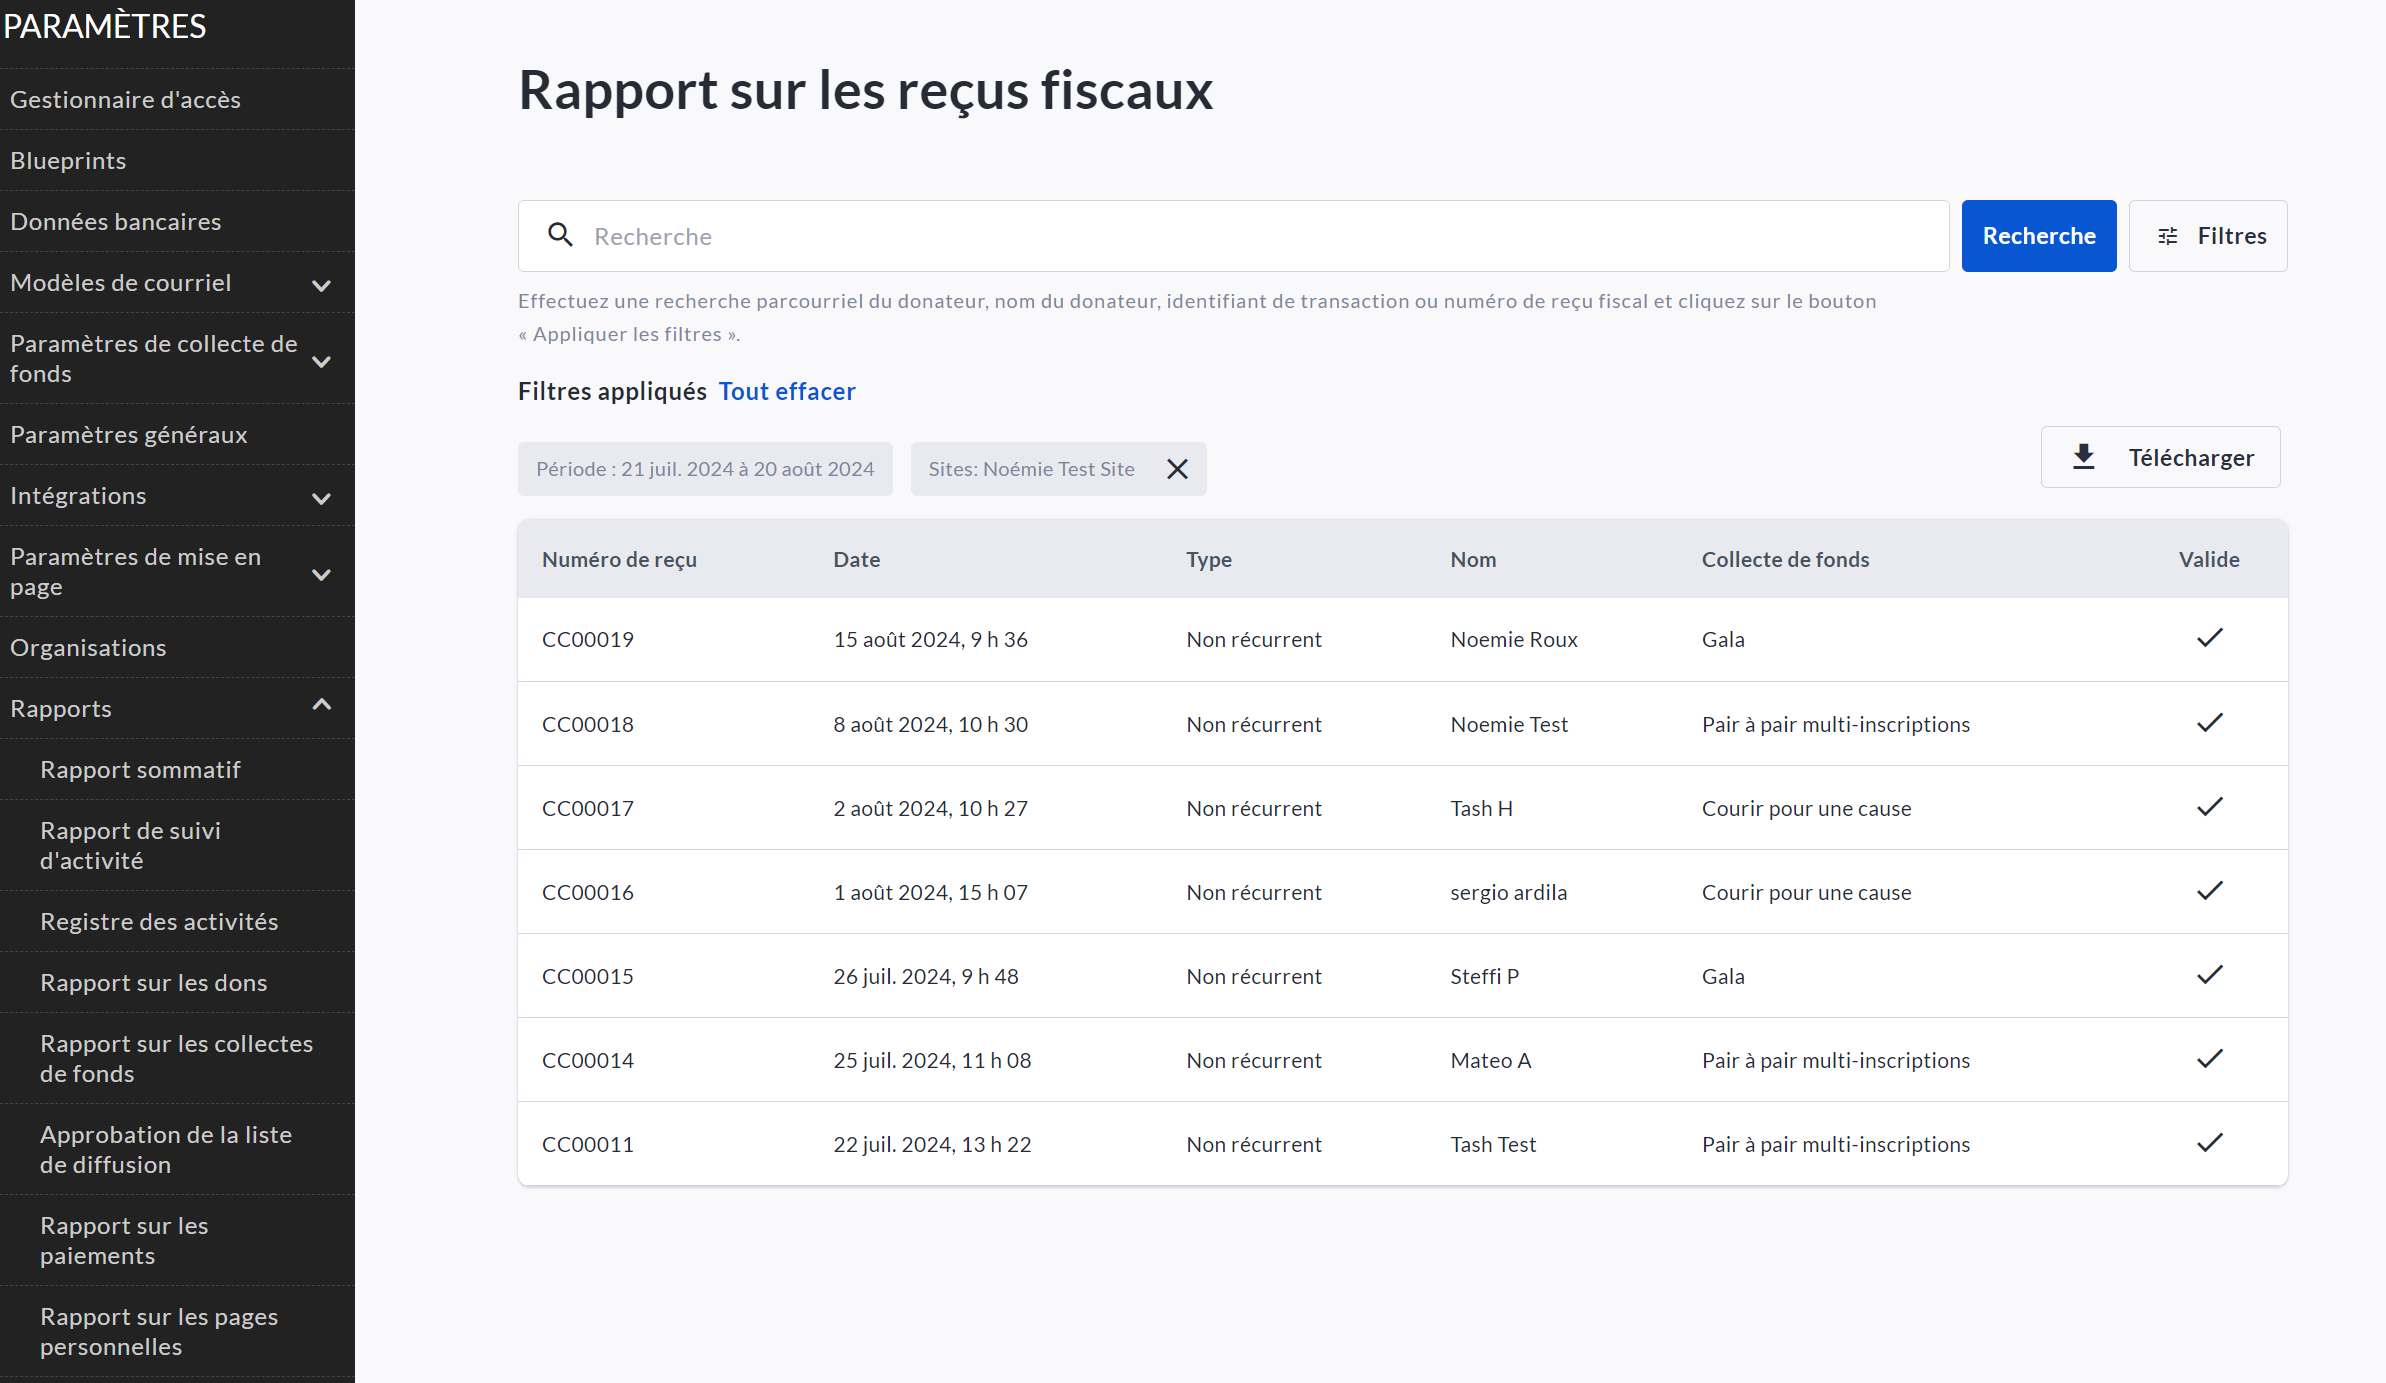Click the Valide checkmark for receipt CC00016
This screenshot has height=1383, width=2386.
pos(2209,891)
